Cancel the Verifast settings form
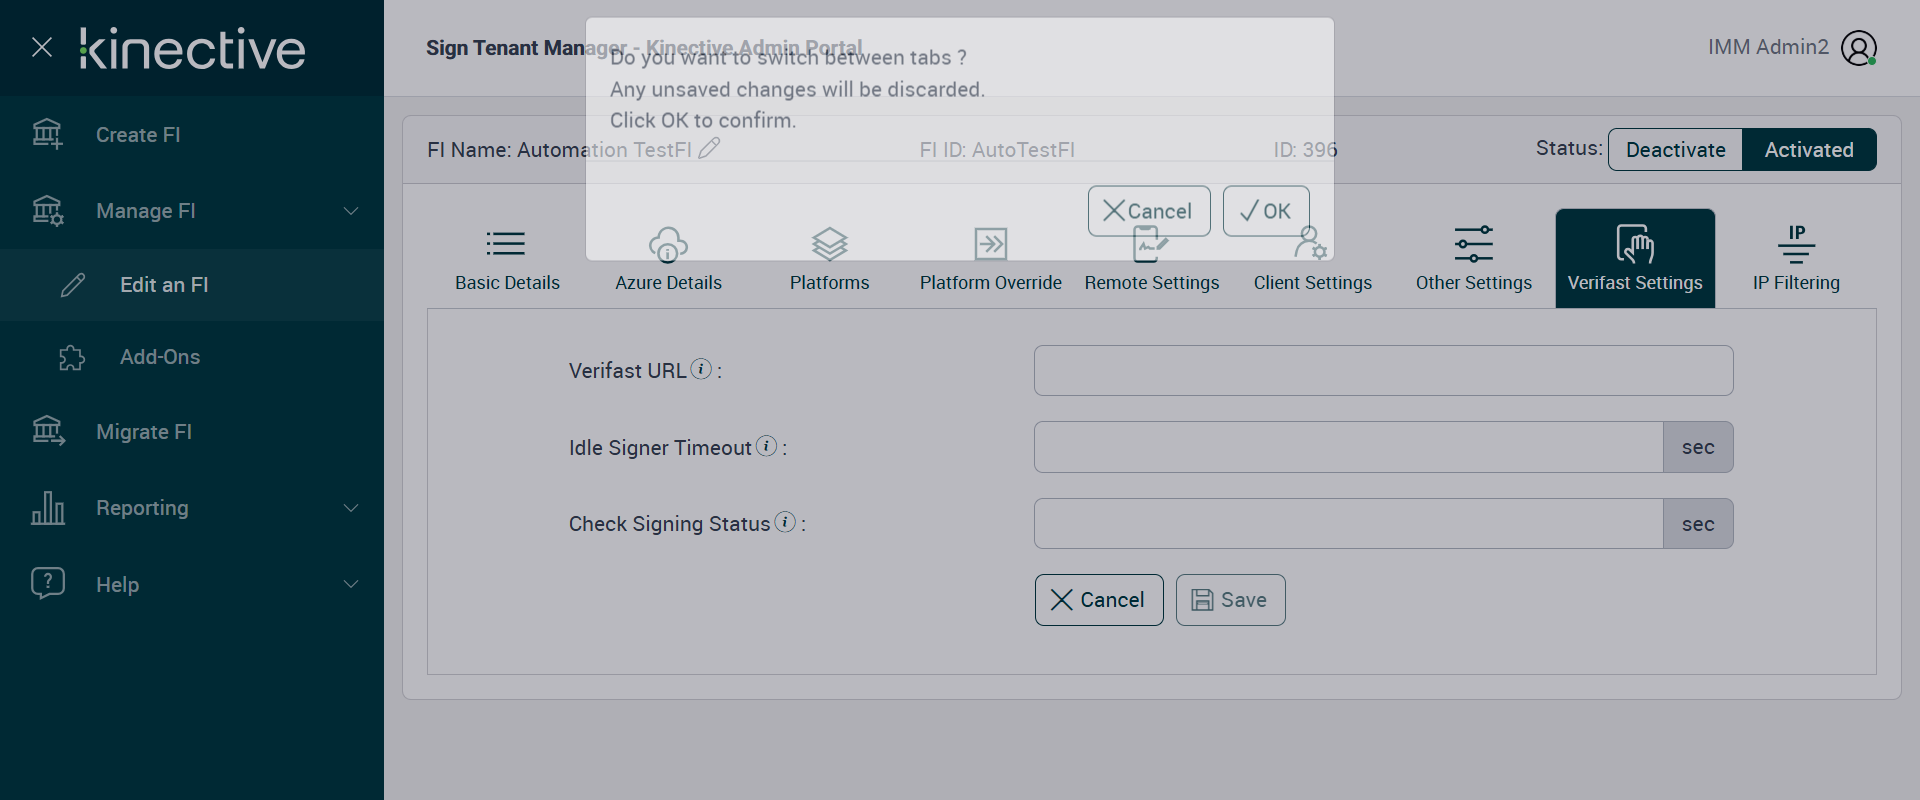 click(1099, 600)
